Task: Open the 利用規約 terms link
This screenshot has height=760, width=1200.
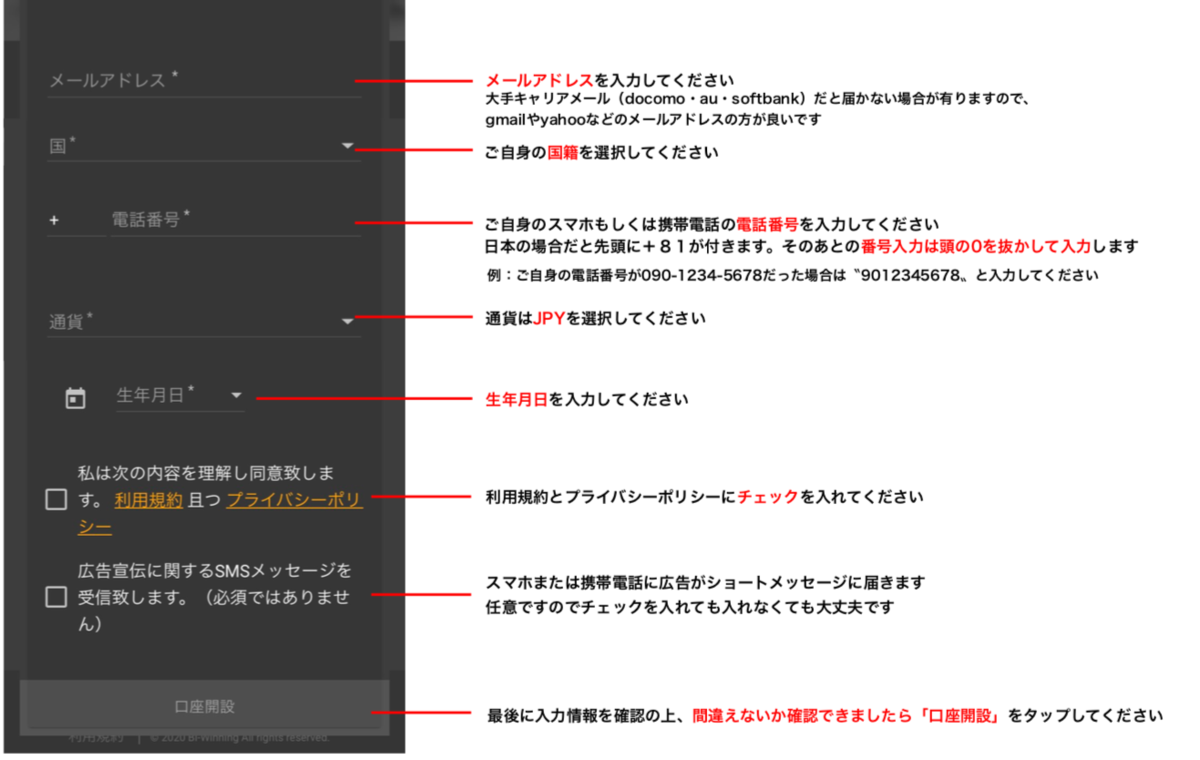Action: tap(147, 499)
